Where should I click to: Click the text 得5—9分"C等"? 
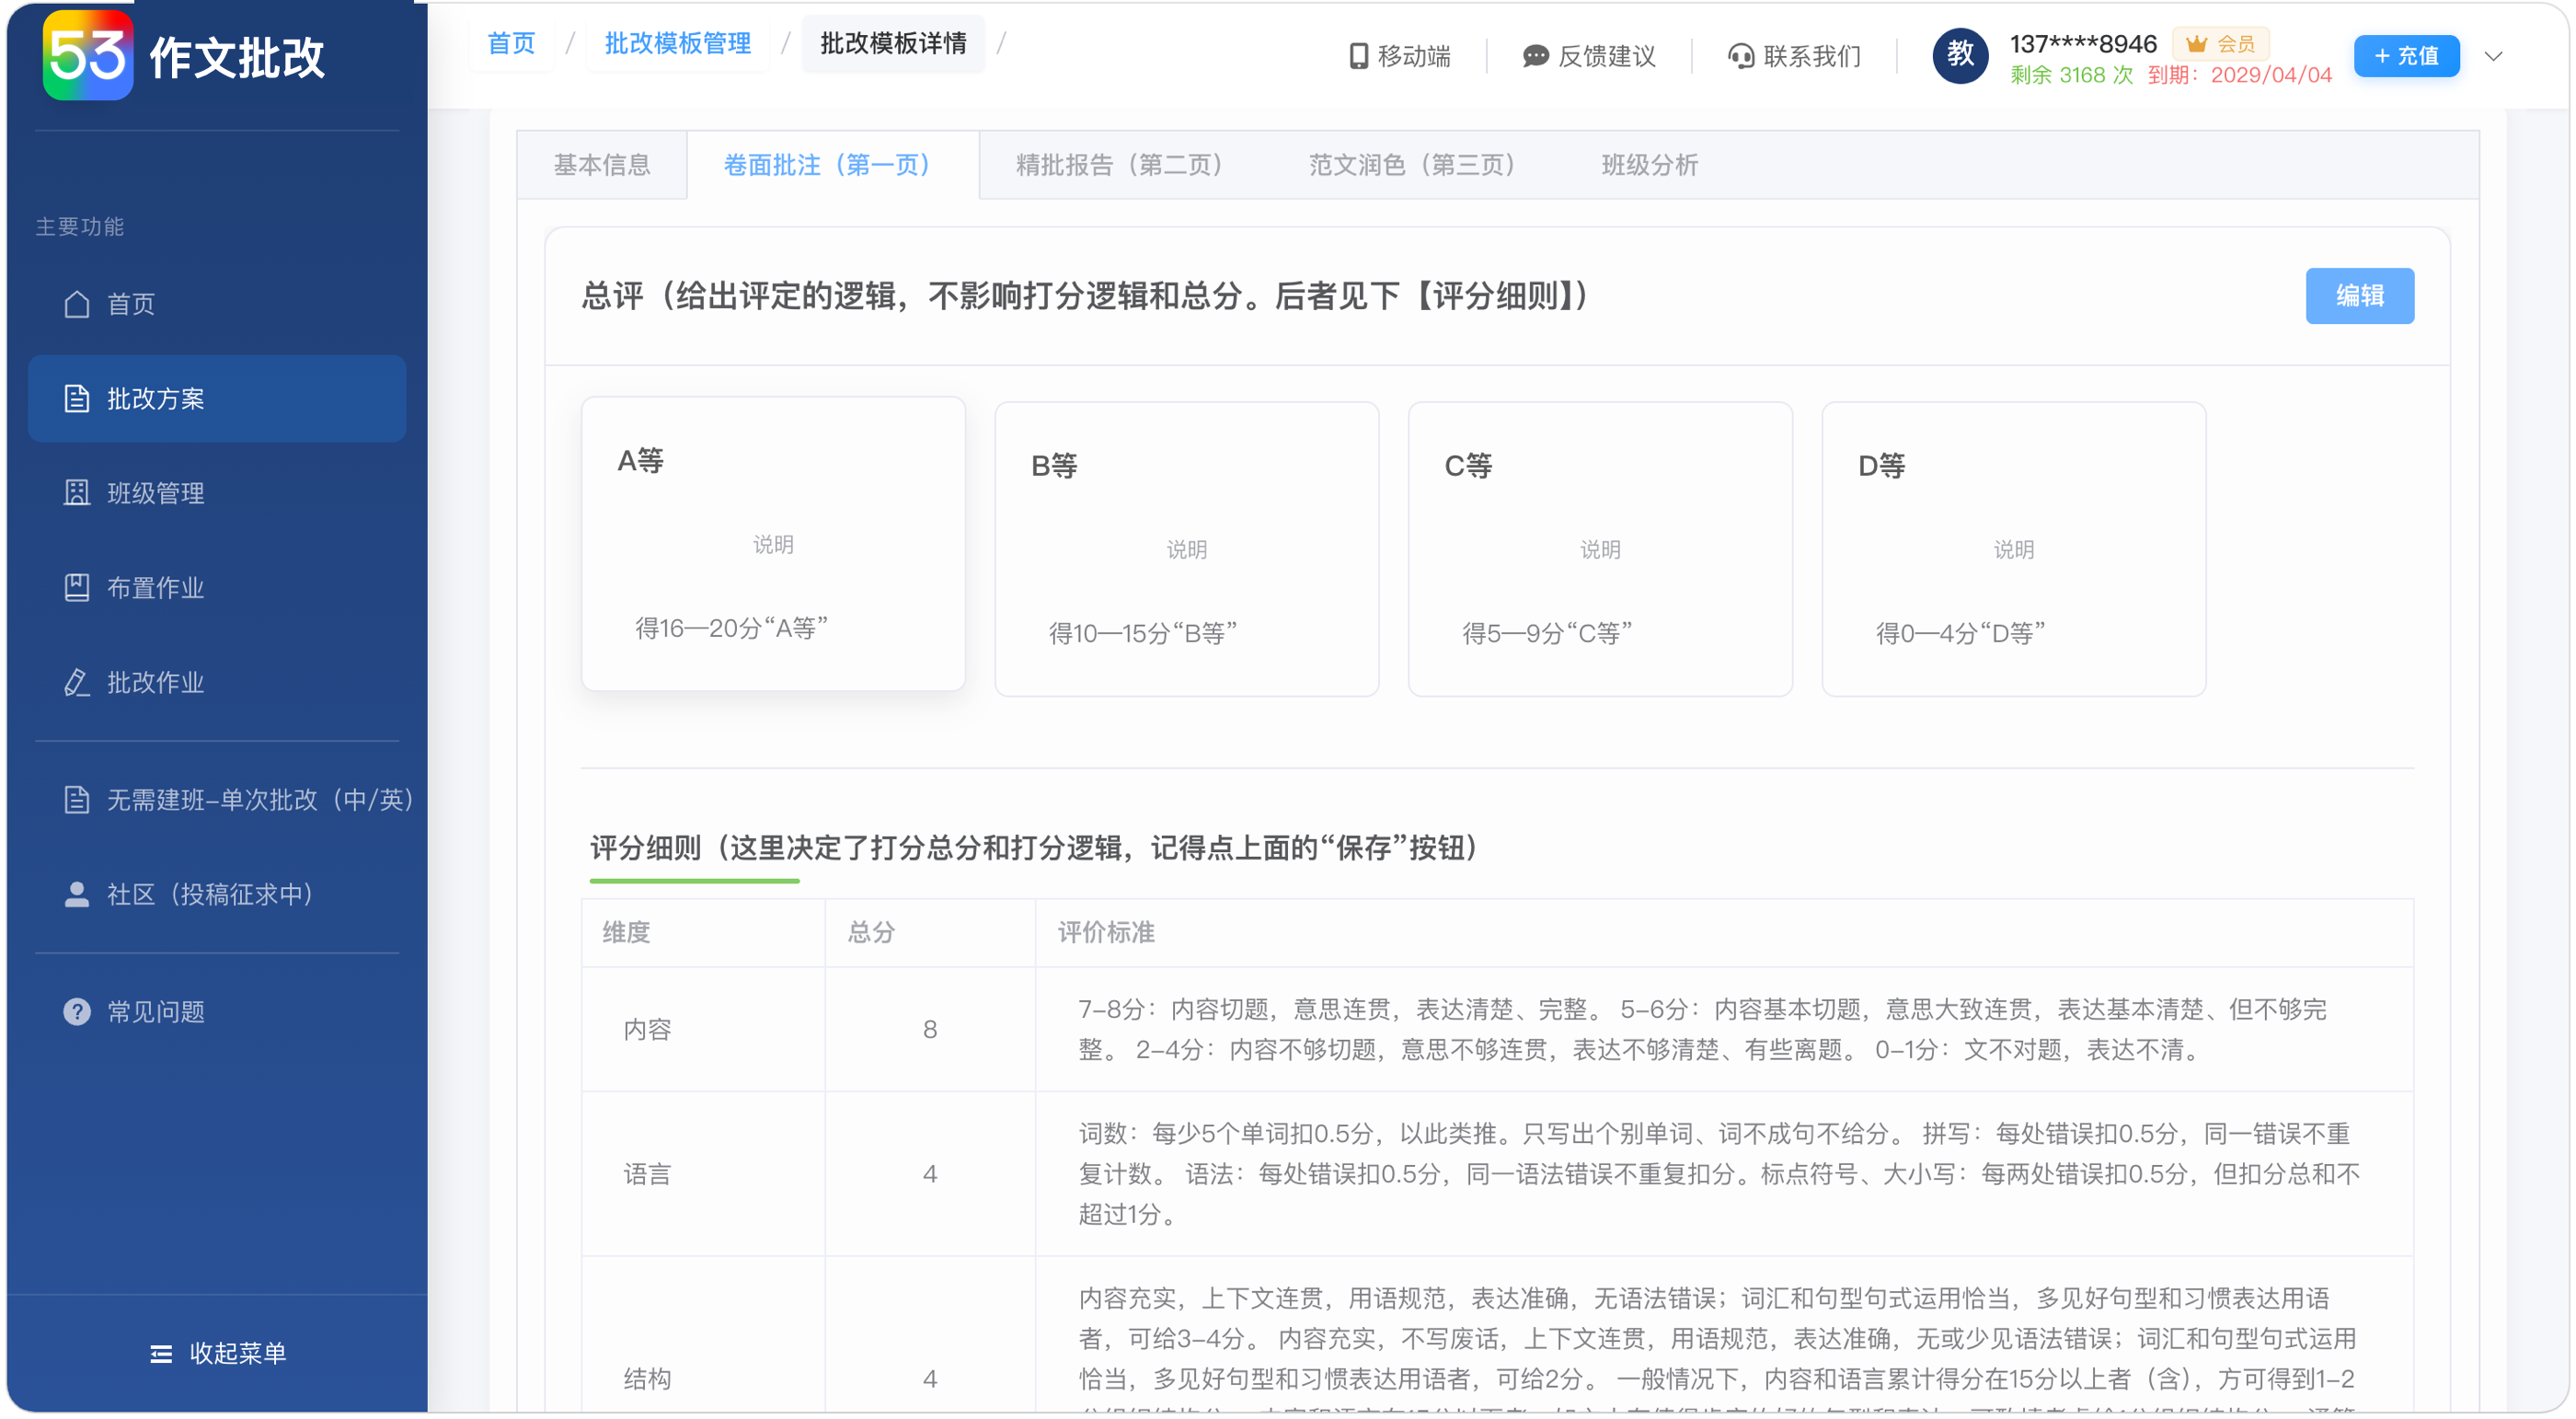point(1547,633)
